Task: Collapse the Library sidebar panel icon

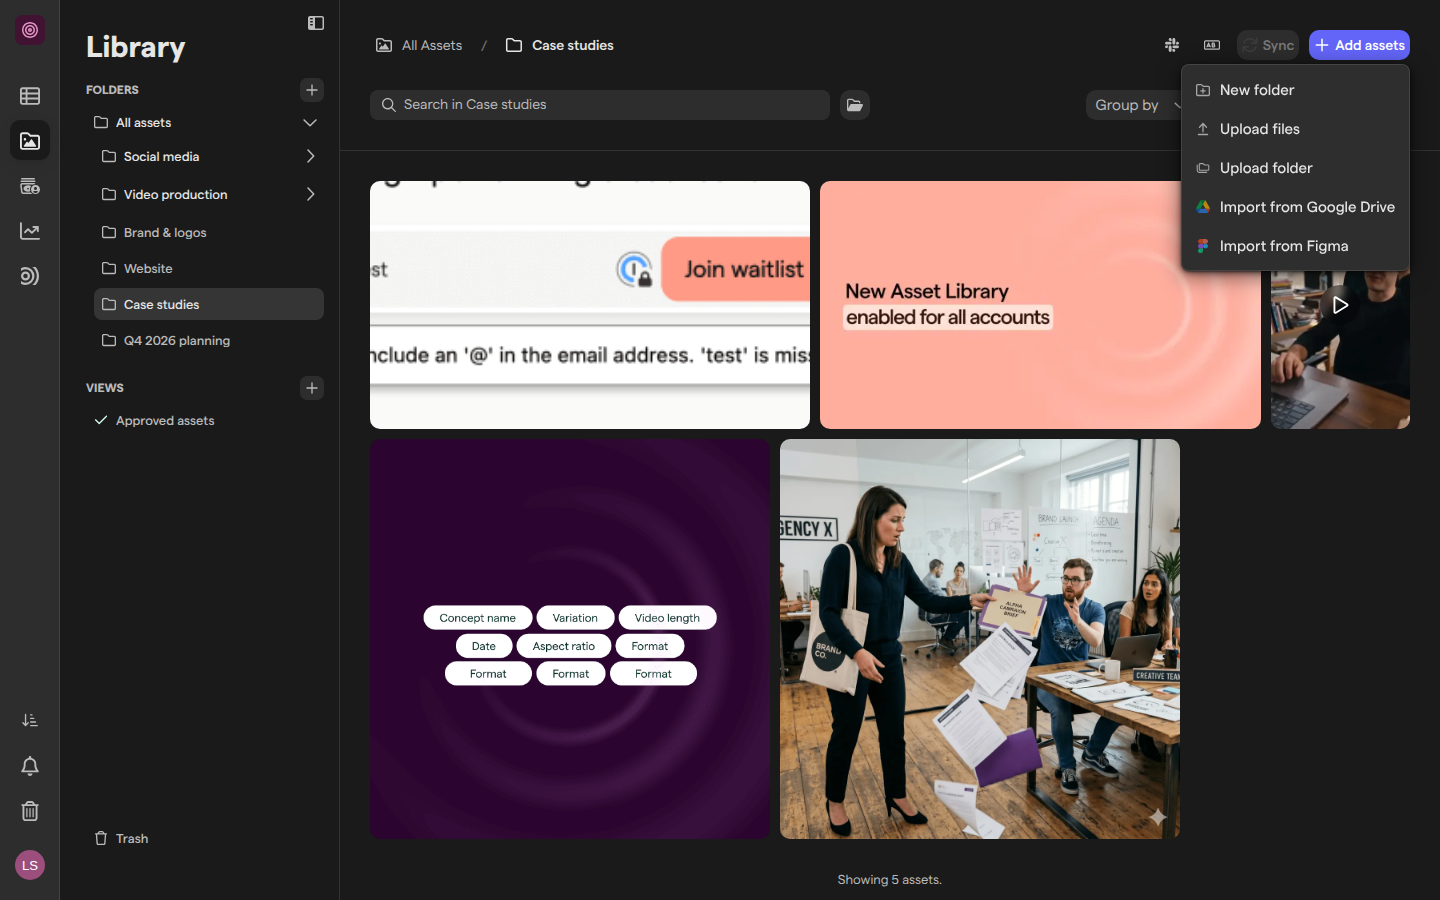Action: (316, 23)
